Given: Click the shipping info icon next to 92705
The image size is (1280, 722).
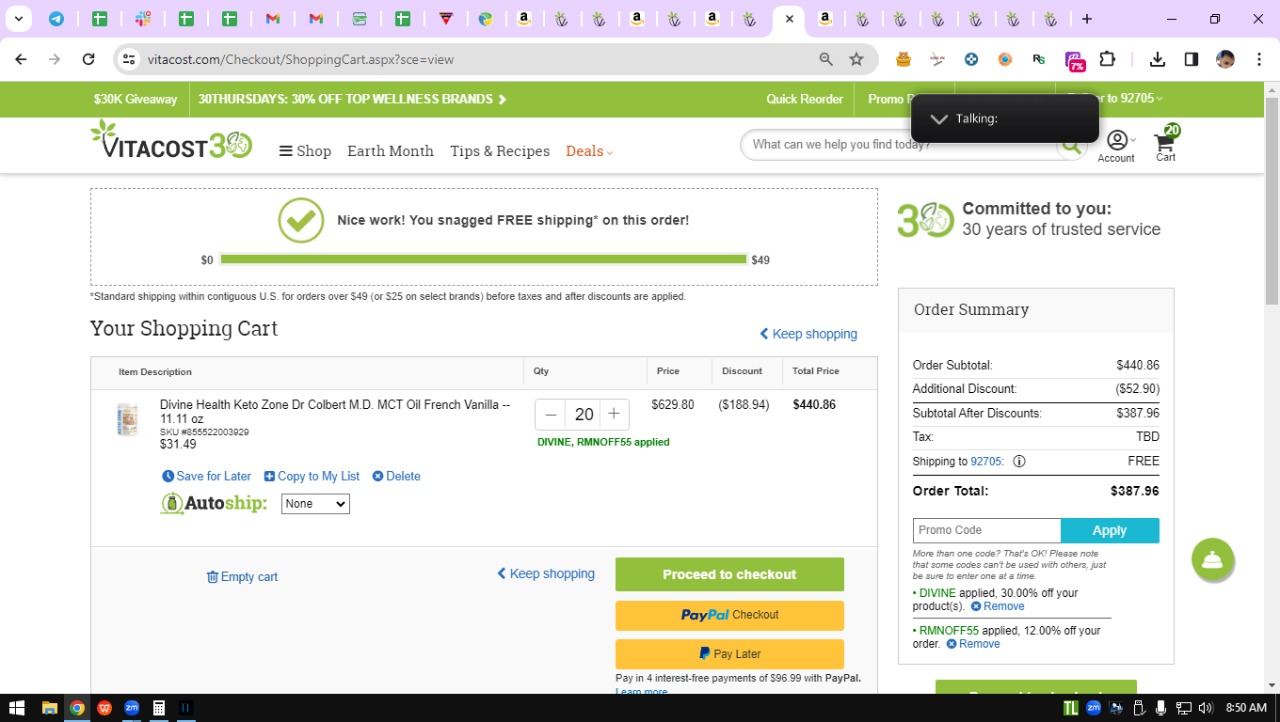Looking at the screenshot, I should coord(1019,462).
